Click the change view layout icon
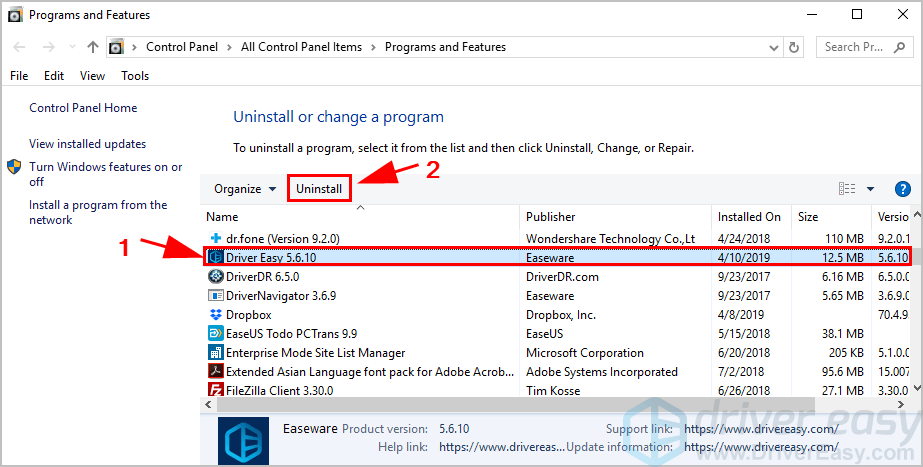 [x=847, y=189]
